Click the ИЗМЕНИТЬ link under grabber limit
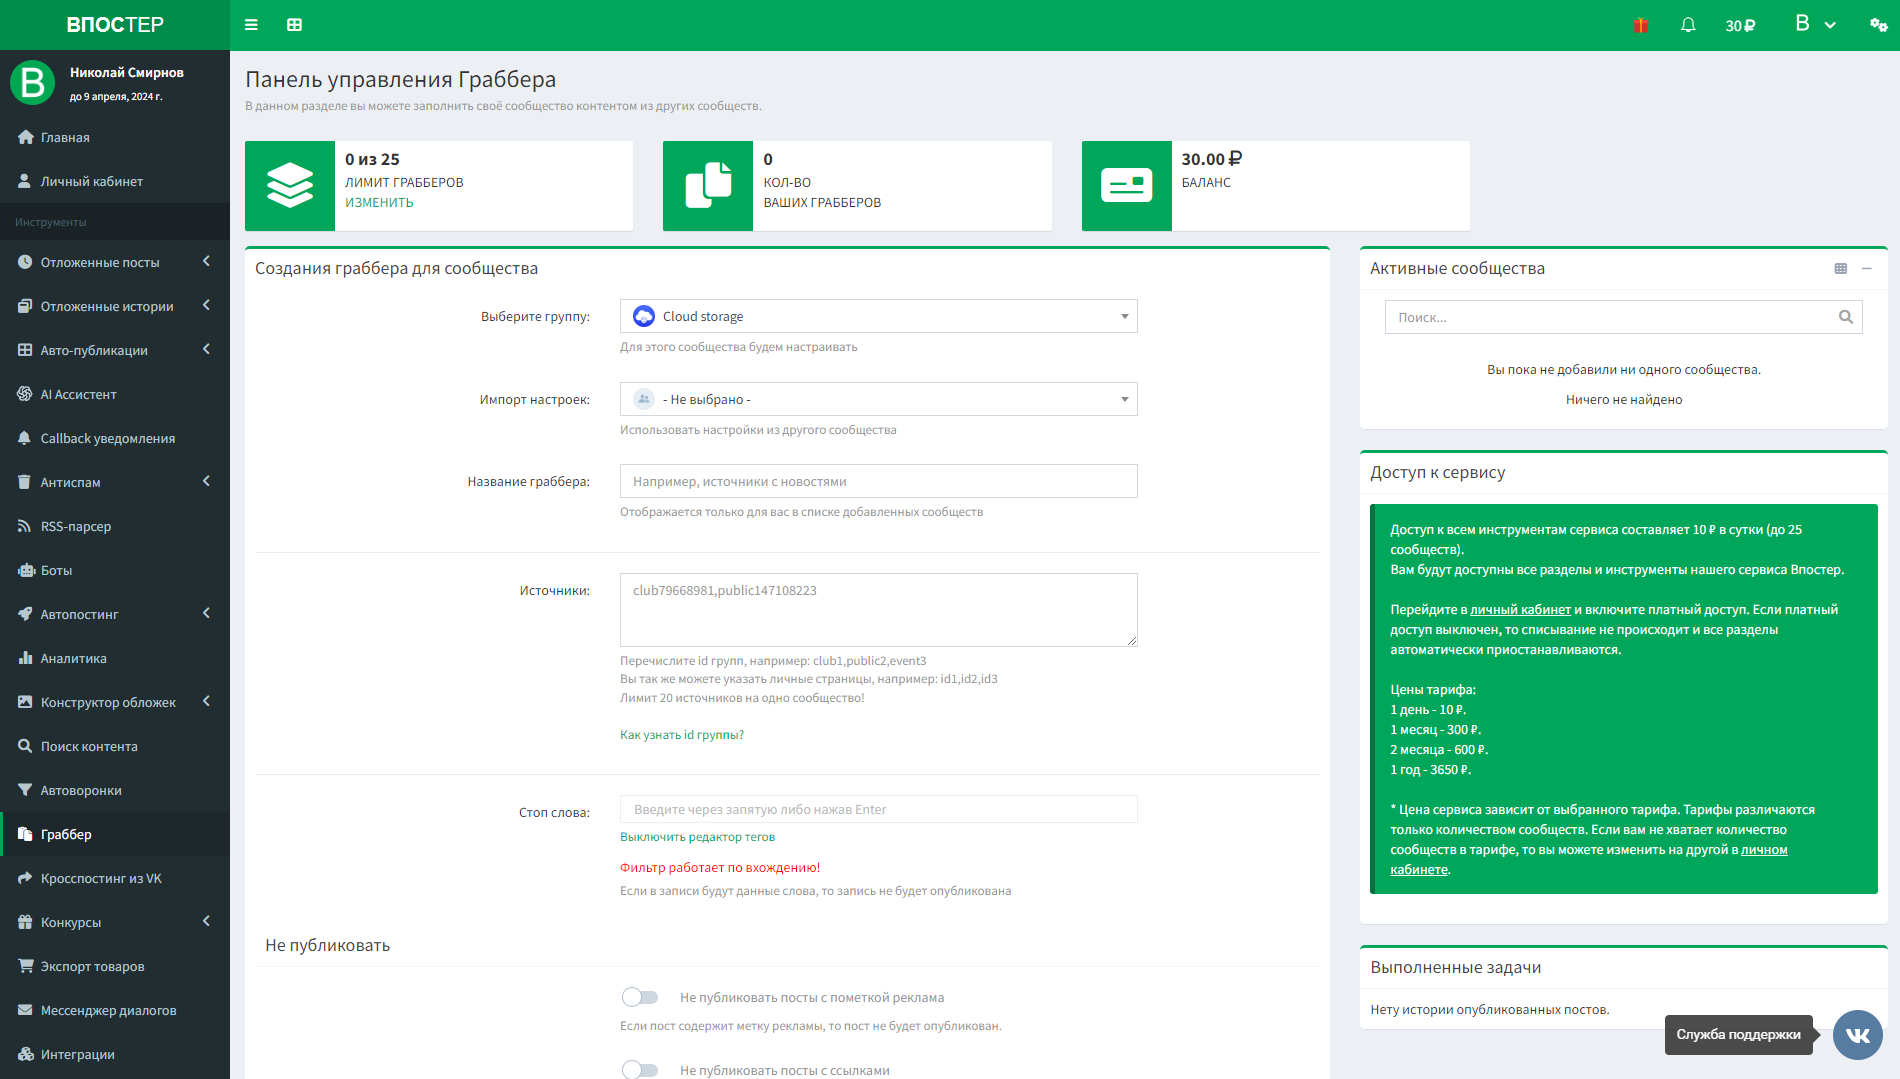The width and height of the screenshot is (1900, 1079). (x=379, y=202)
